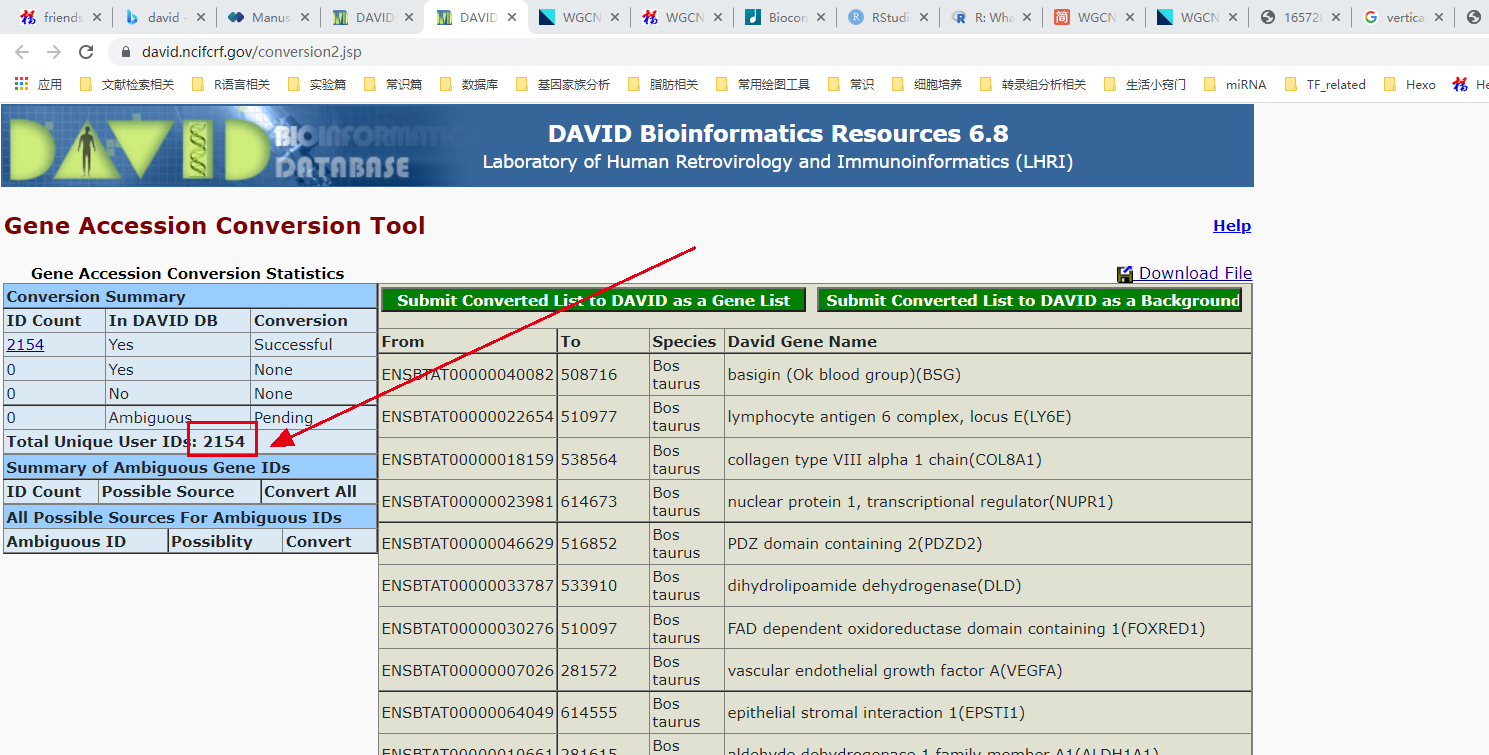Image resolution: width=1489 pixels, height=755 pixels.
Task: Go back with browser back arrow
Action: (22, 52)
